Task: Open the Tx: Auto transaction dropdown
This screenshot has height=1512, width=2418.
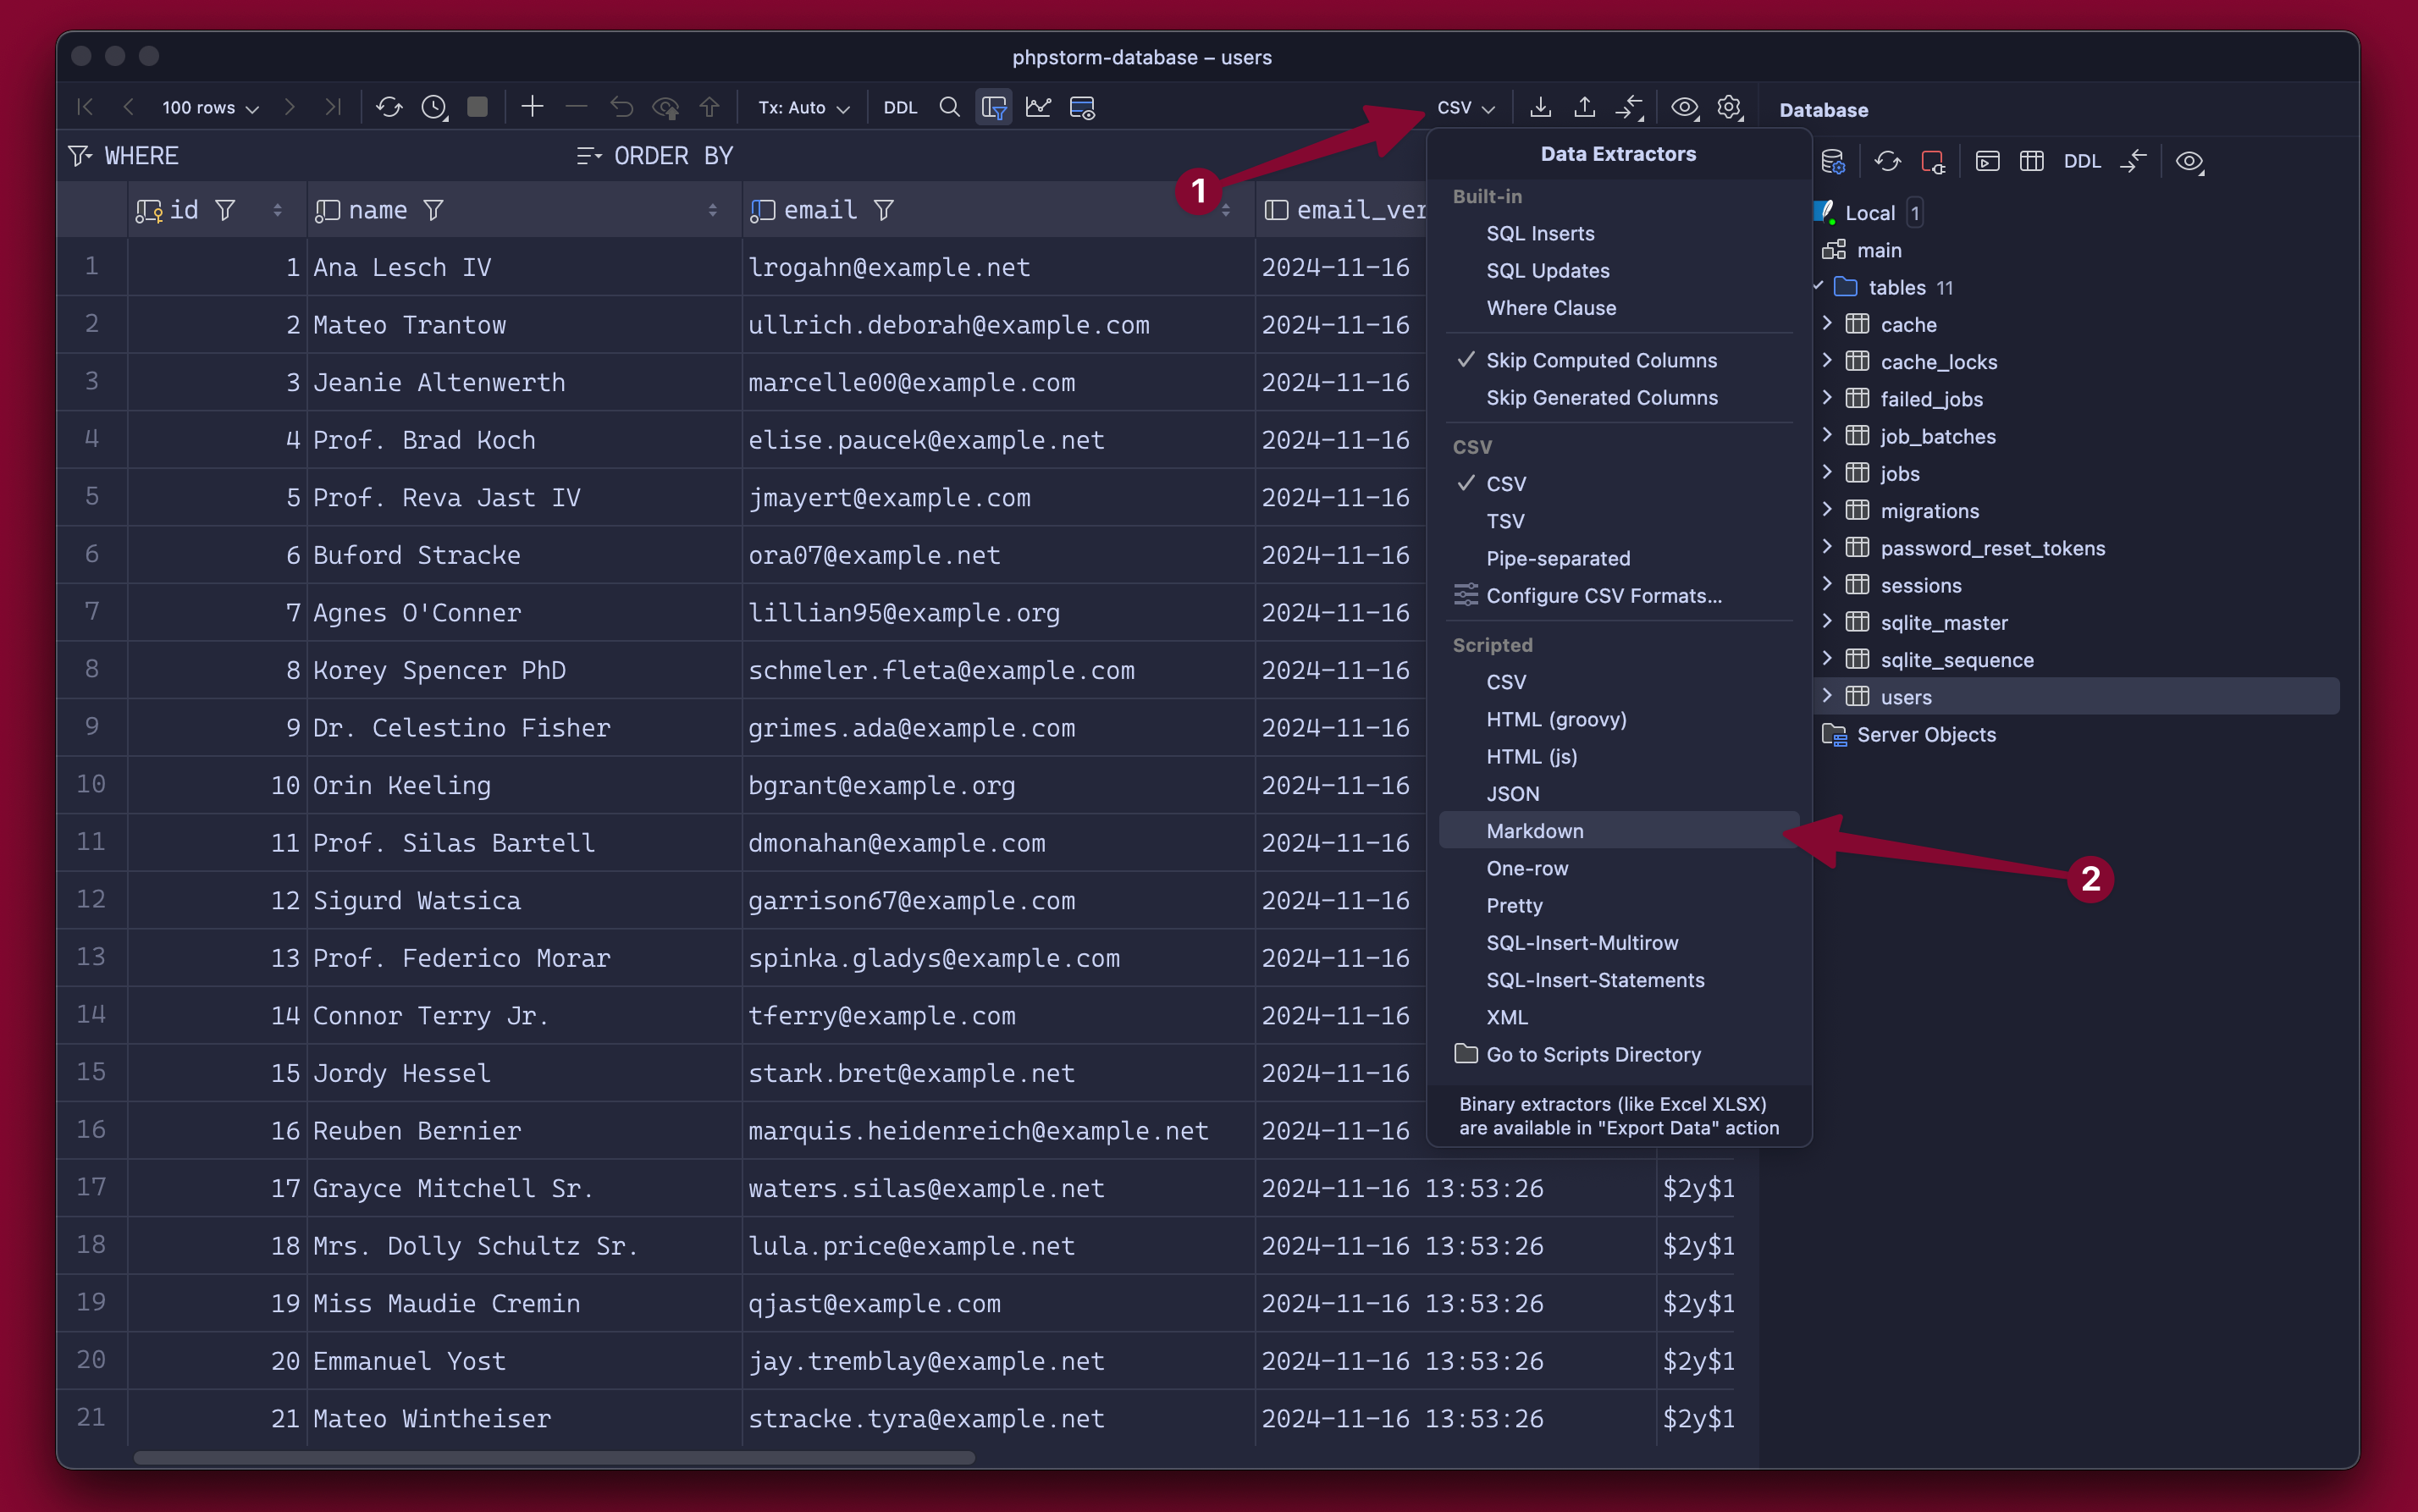Action: point(804,107)
